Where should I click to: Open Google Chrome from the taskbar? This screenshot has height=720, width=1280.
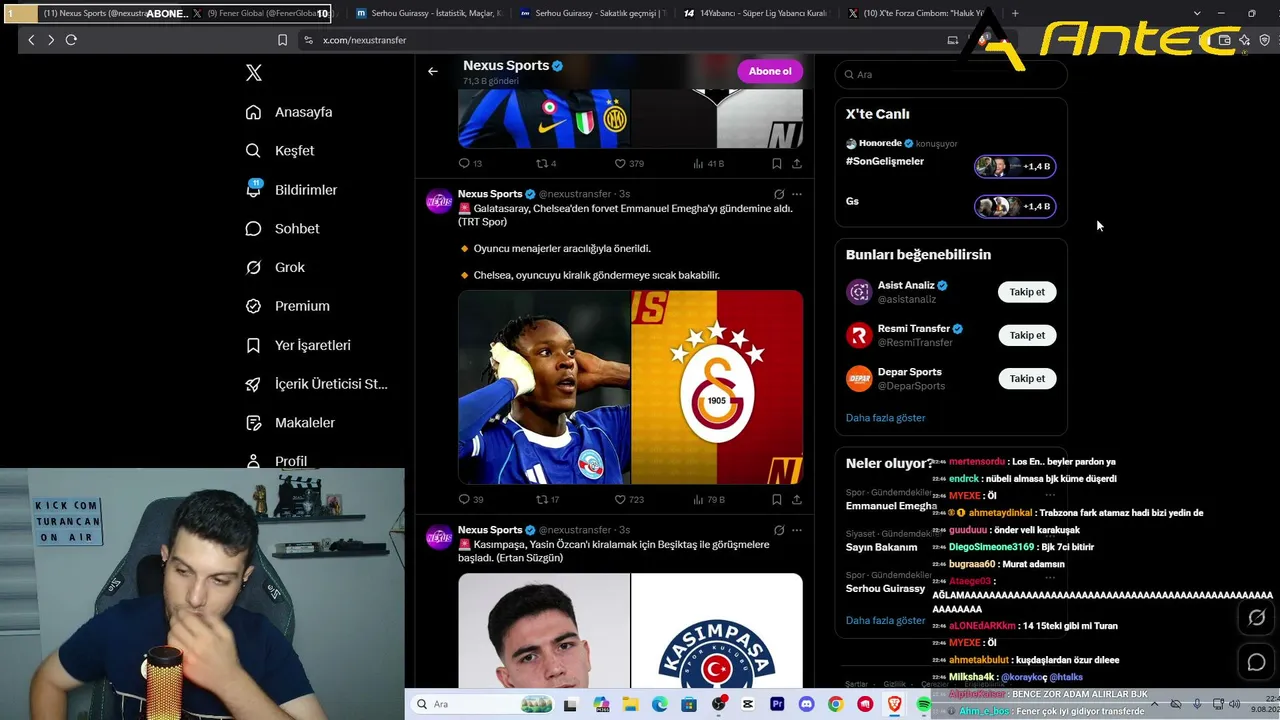click(835, 704)
